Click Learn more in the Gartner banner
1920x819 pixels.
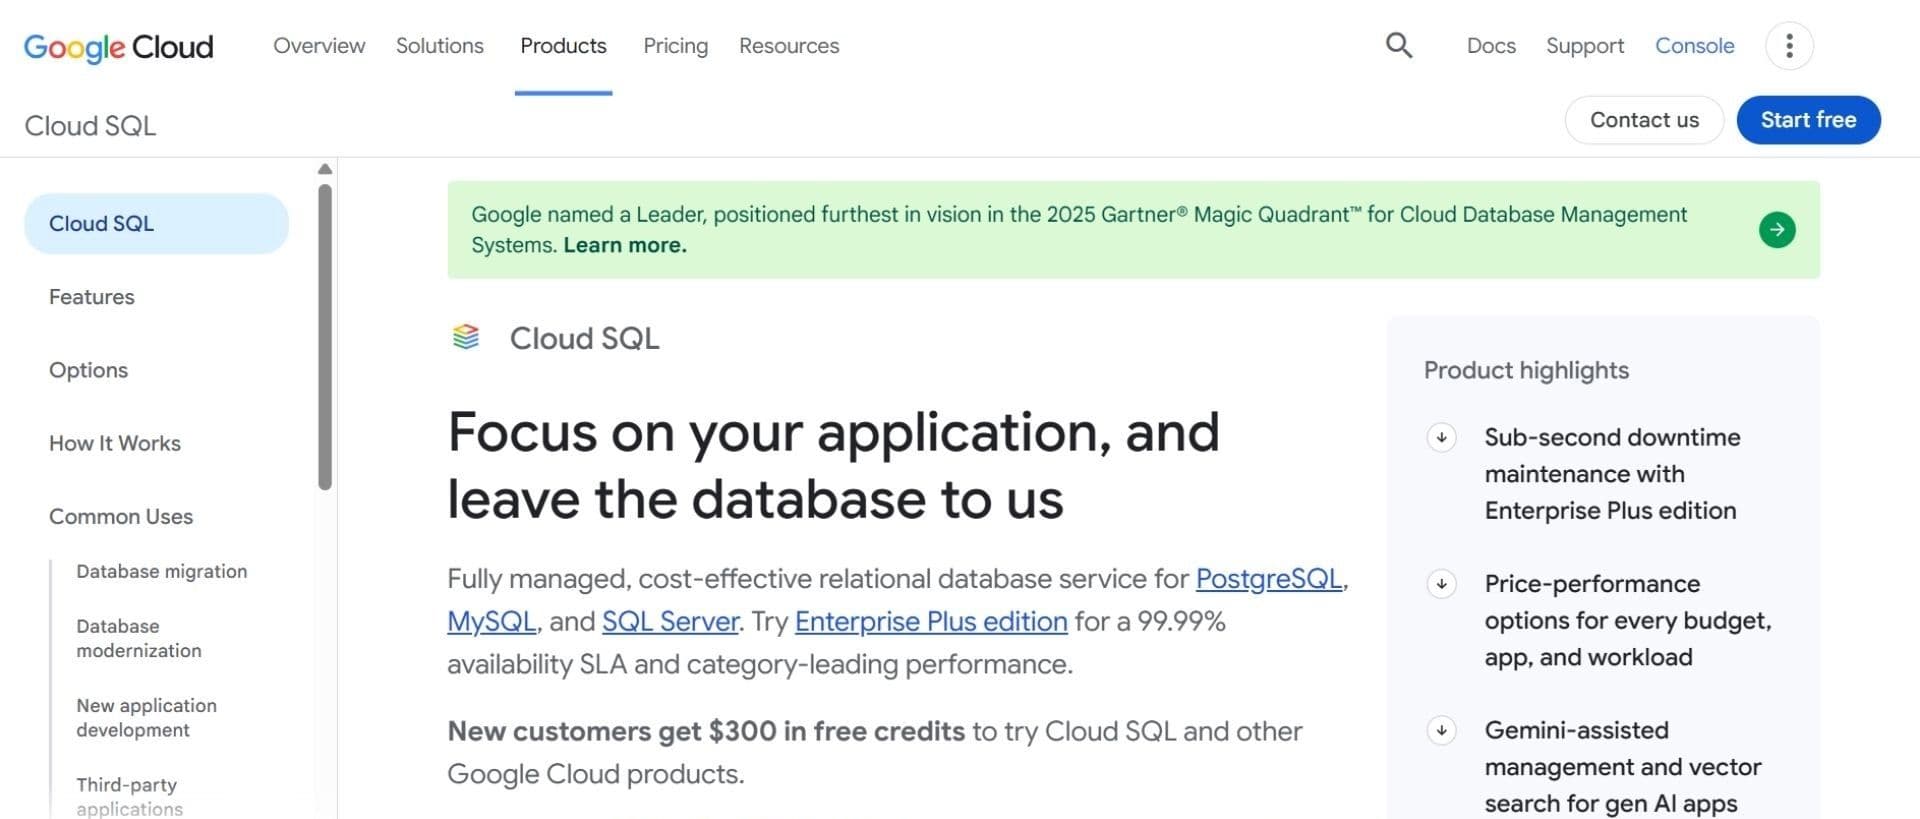pos(625,245)
